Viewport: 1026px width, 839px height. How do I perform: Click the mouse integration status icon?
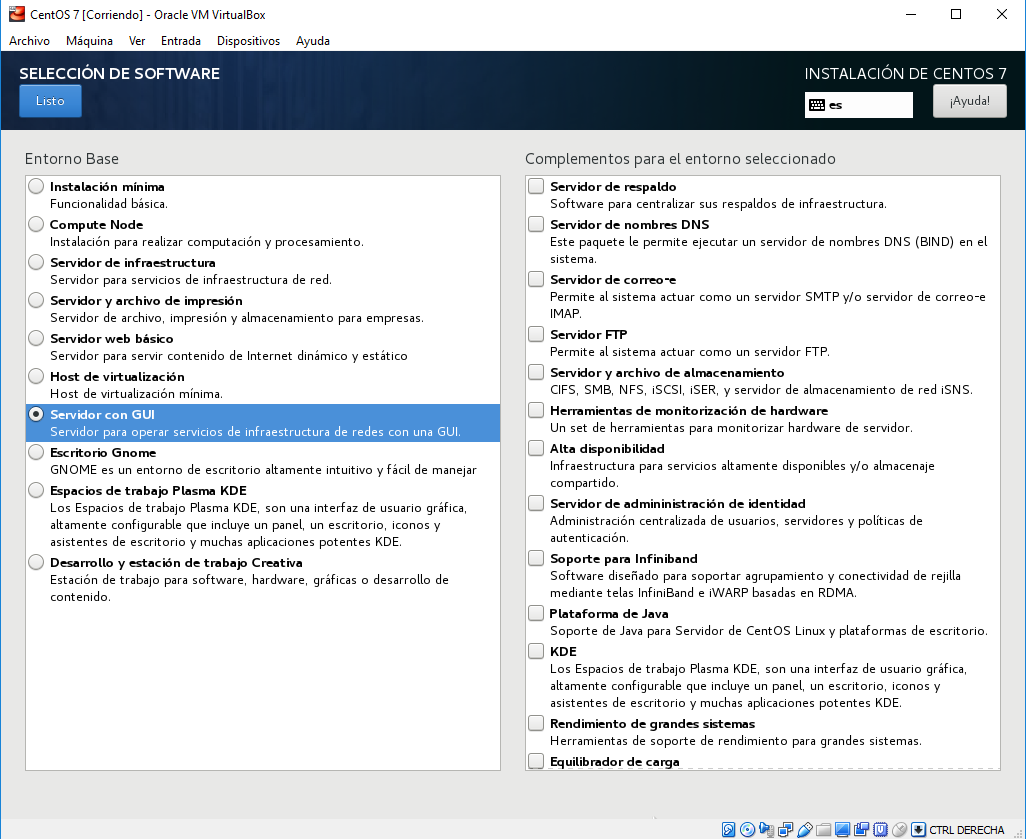(899, 829)
